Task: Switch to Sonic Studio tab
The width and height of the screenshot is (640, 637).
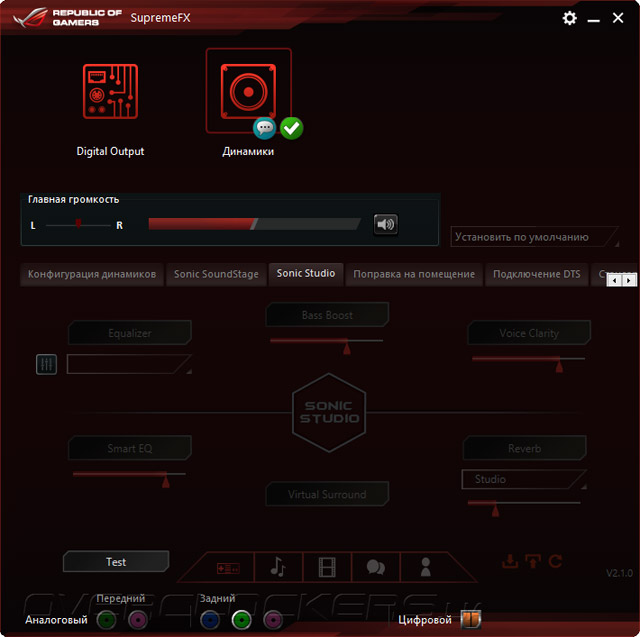Action: [306, 273]
